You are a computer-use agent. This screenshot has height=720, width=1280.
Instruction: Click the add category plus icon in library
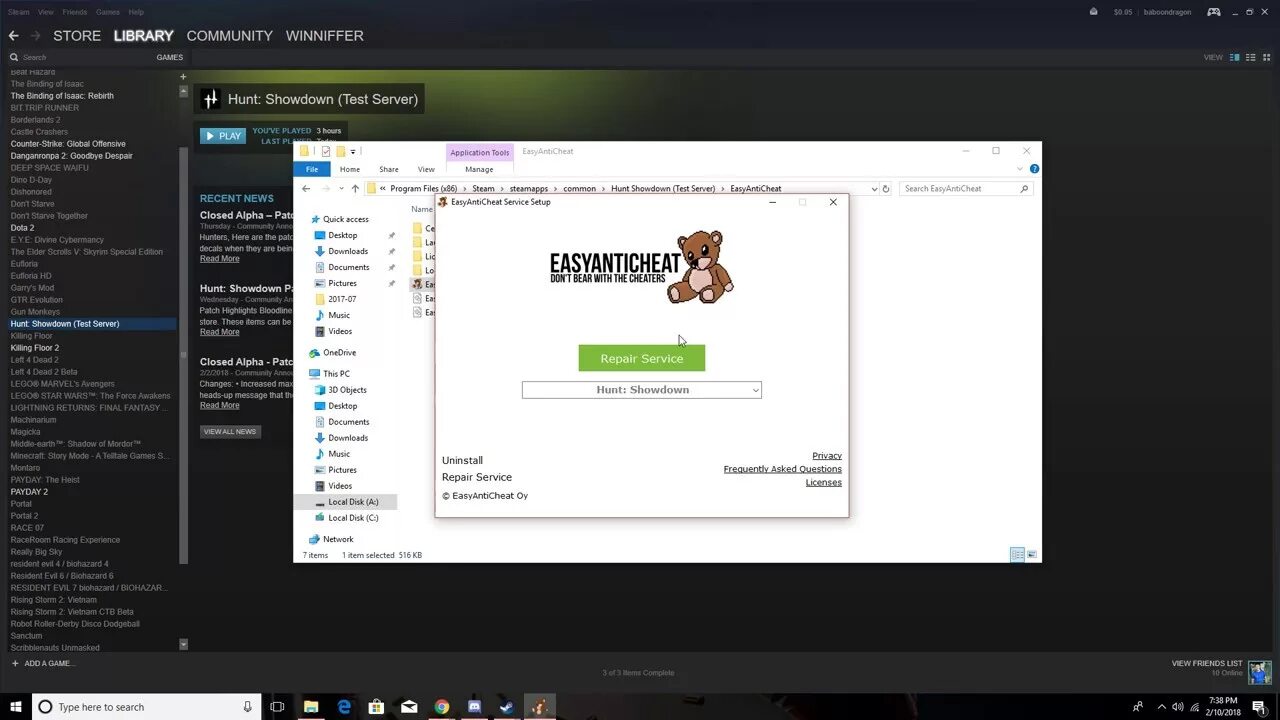click(x=182, y=76)
